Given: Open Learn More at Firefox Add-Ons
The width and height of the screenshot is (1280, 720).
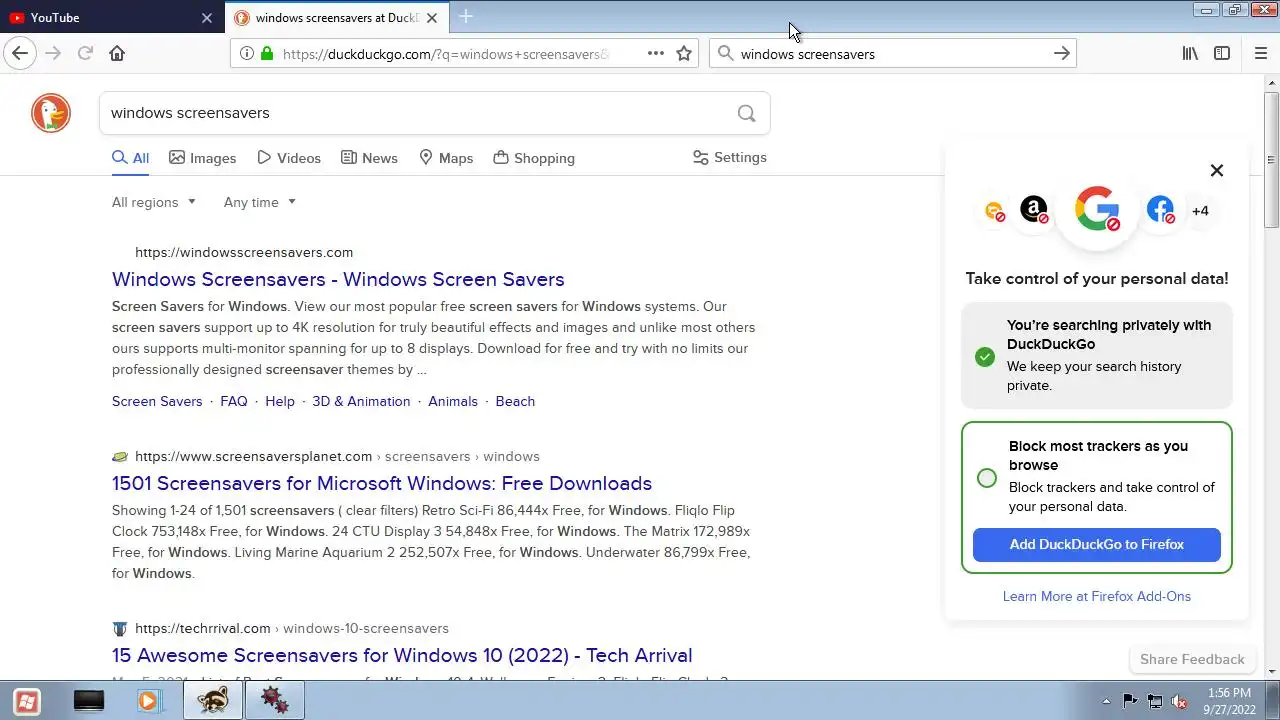Looking at the screenshot, I should pos(1097,596).
